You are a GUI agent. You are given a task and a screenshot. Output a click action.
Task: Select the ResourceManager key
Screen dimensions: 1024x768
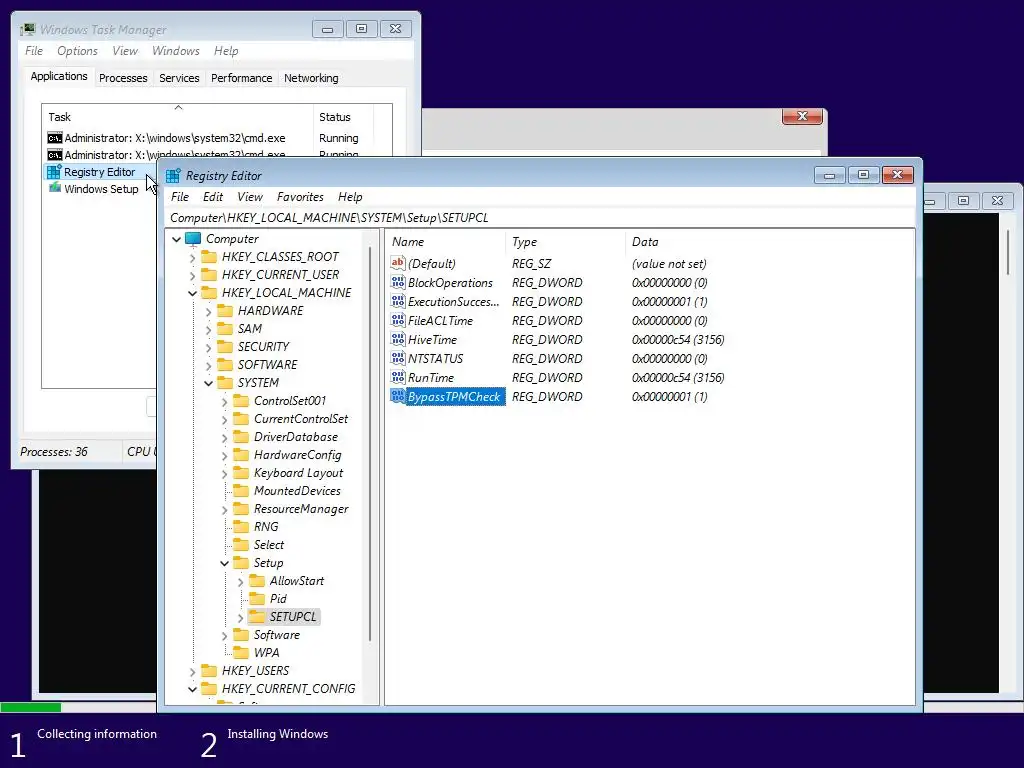[x=301, y=509]
